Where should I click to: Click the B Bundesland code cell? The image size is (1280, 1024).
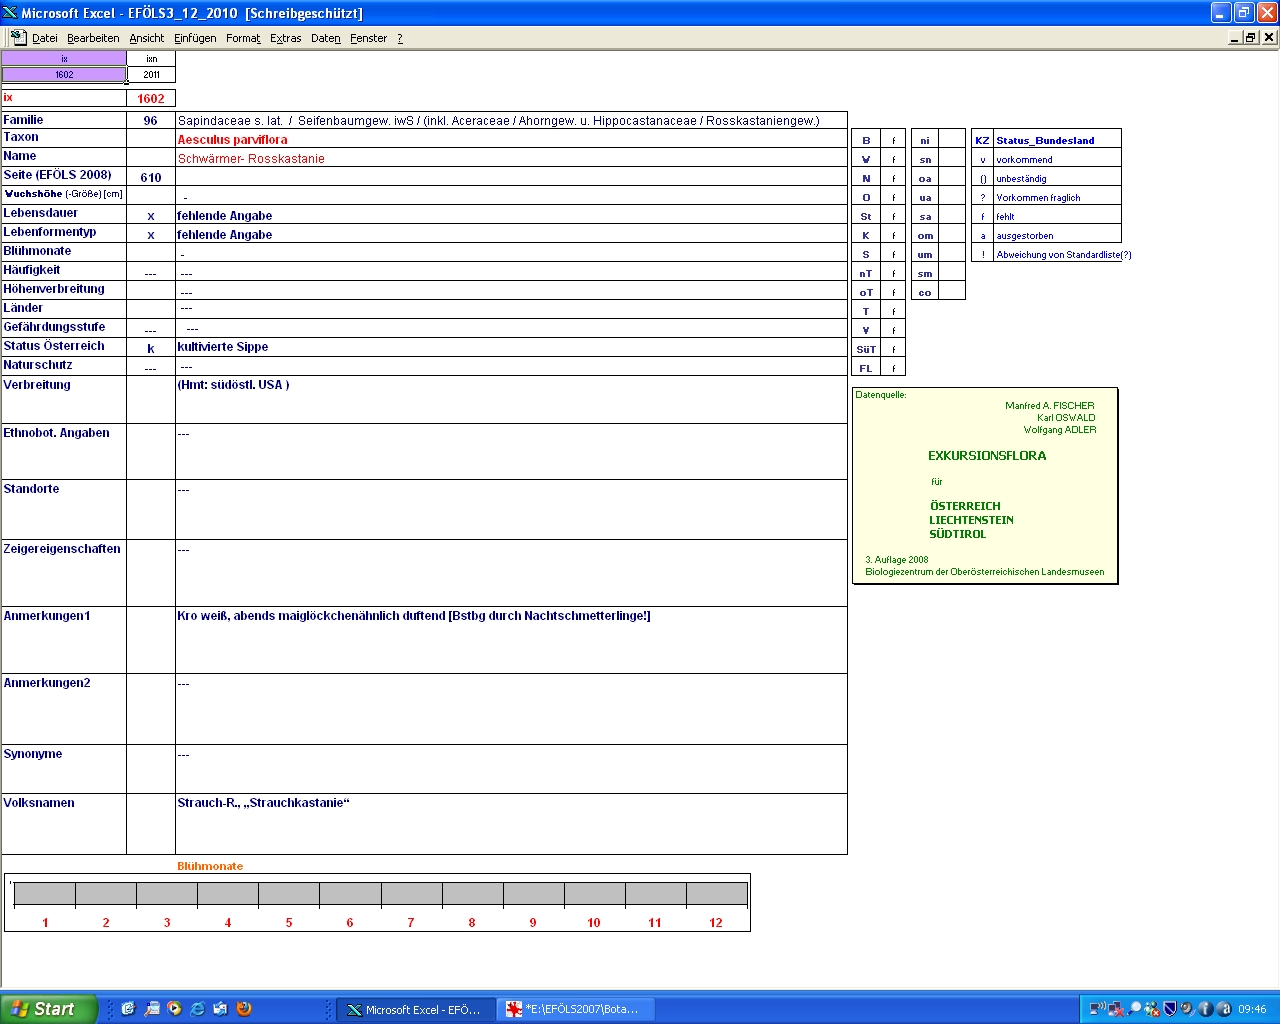[866, 140]
